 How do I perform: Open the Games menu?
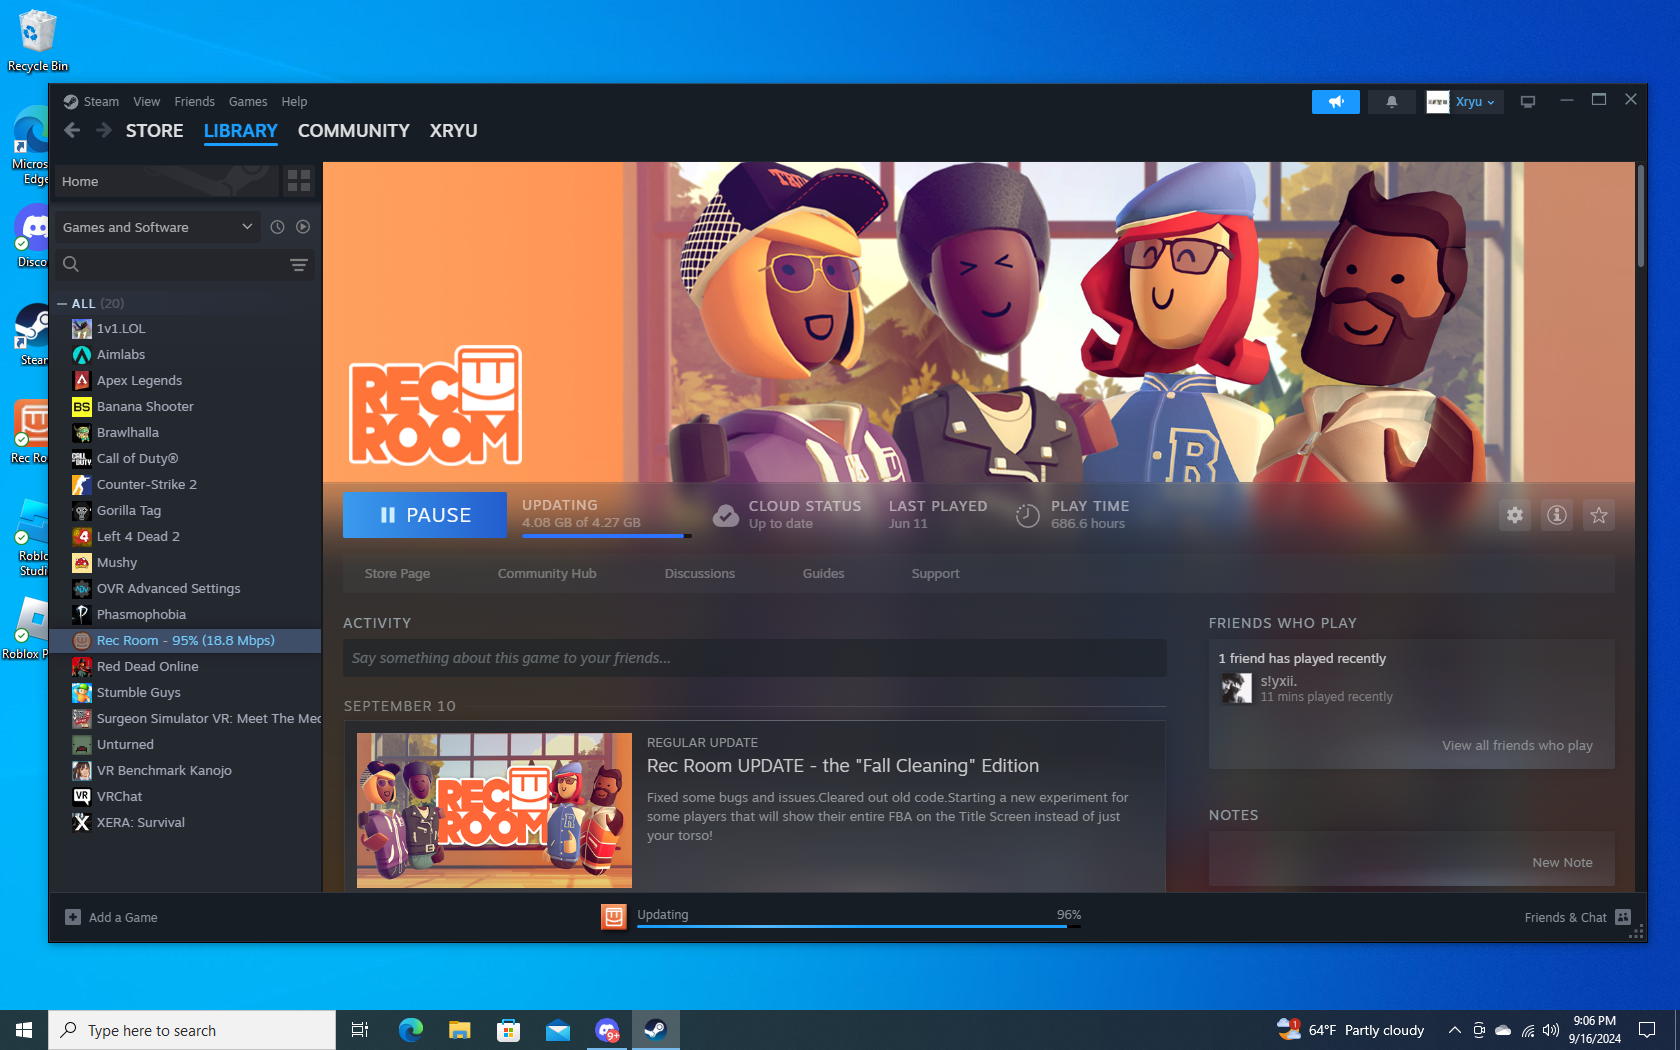tap(248, 102)
